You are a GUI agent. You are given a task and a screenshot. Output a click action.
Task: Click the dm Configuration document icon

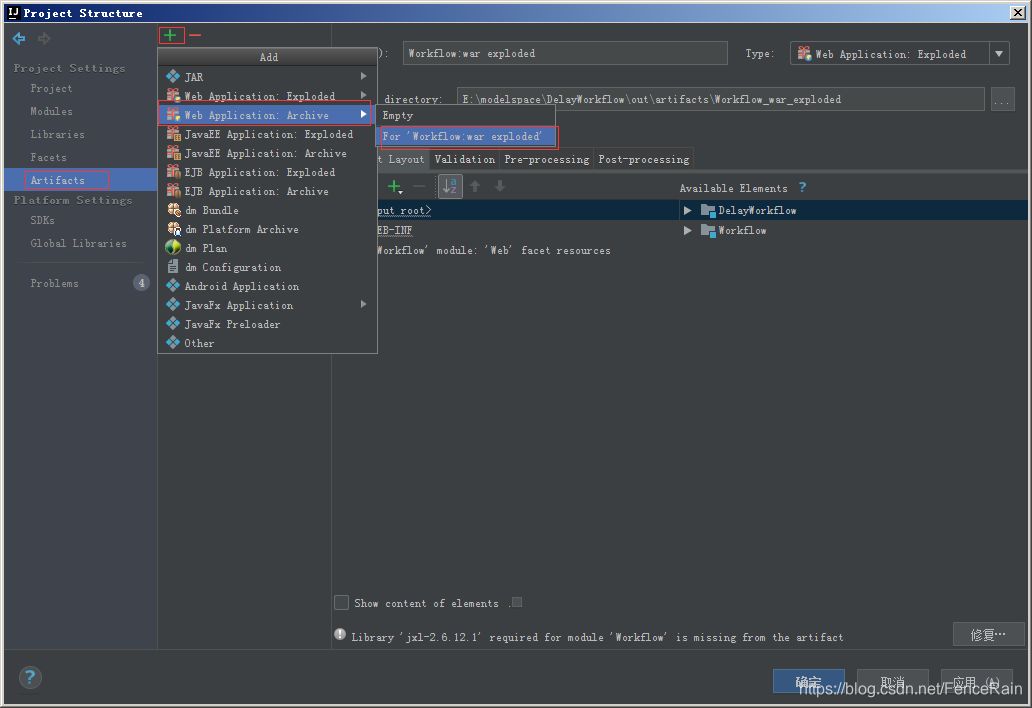click(x=173, y=267)
